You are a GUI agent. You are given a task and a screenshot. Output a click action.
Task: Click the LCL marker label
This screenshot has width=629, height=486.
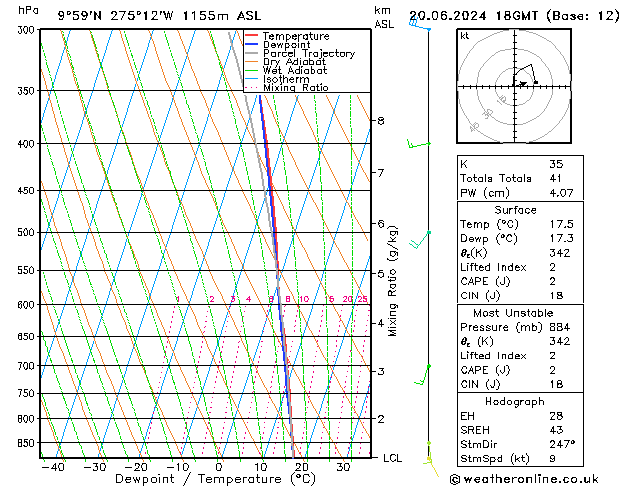coord(393,458)
